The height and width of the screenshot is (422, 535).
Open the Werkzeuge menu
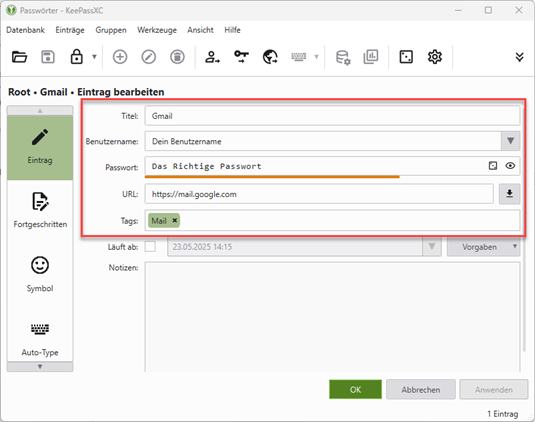[157, 30]
